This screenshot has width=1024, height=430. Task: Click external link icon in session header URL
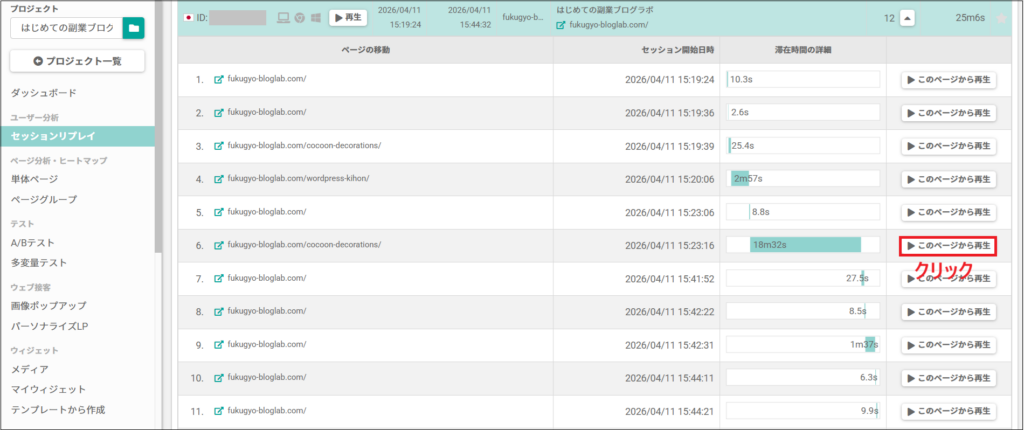point(561,25)
